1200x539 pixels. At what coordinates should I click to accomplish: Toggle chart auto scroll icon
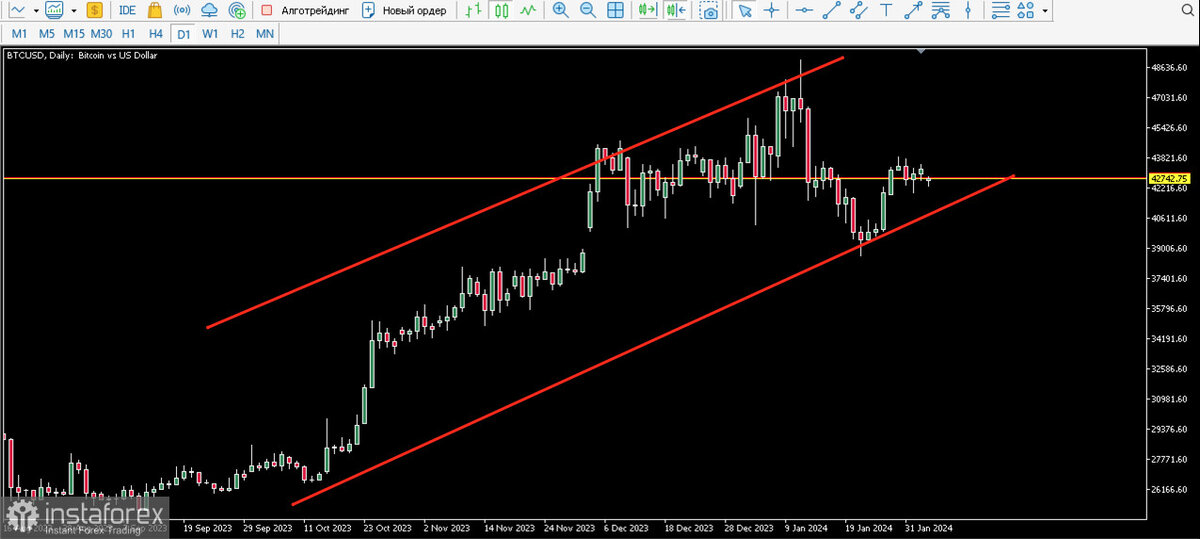tap(648, 10)
